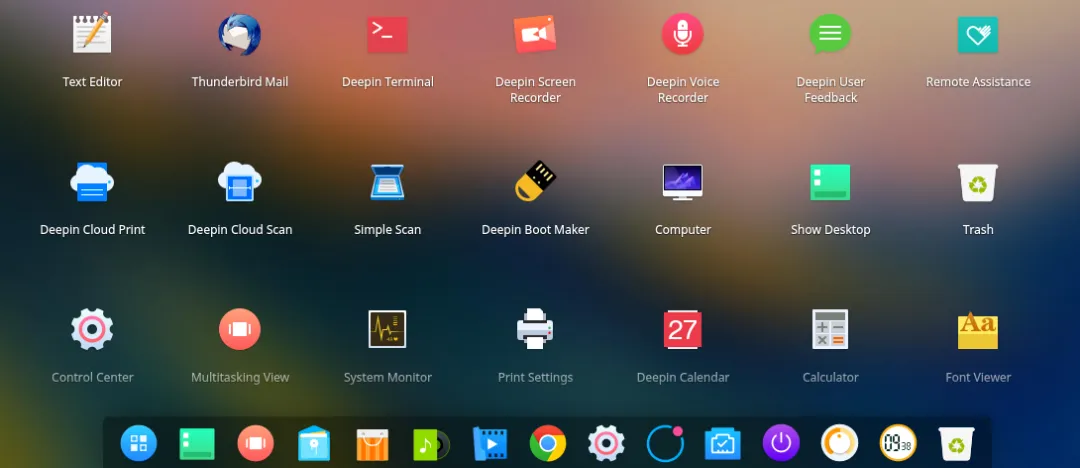Open Deepin Screen Recorder

pos(535,34)
